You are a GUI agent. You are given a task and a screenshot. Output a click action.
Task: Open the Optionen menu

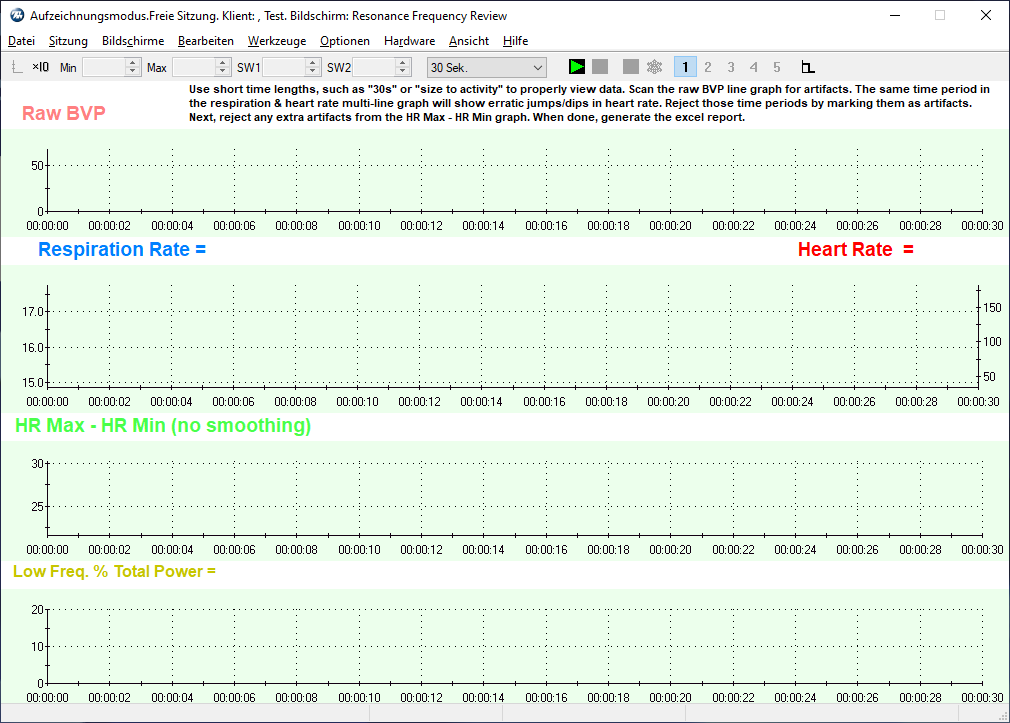tap(345, 41)
